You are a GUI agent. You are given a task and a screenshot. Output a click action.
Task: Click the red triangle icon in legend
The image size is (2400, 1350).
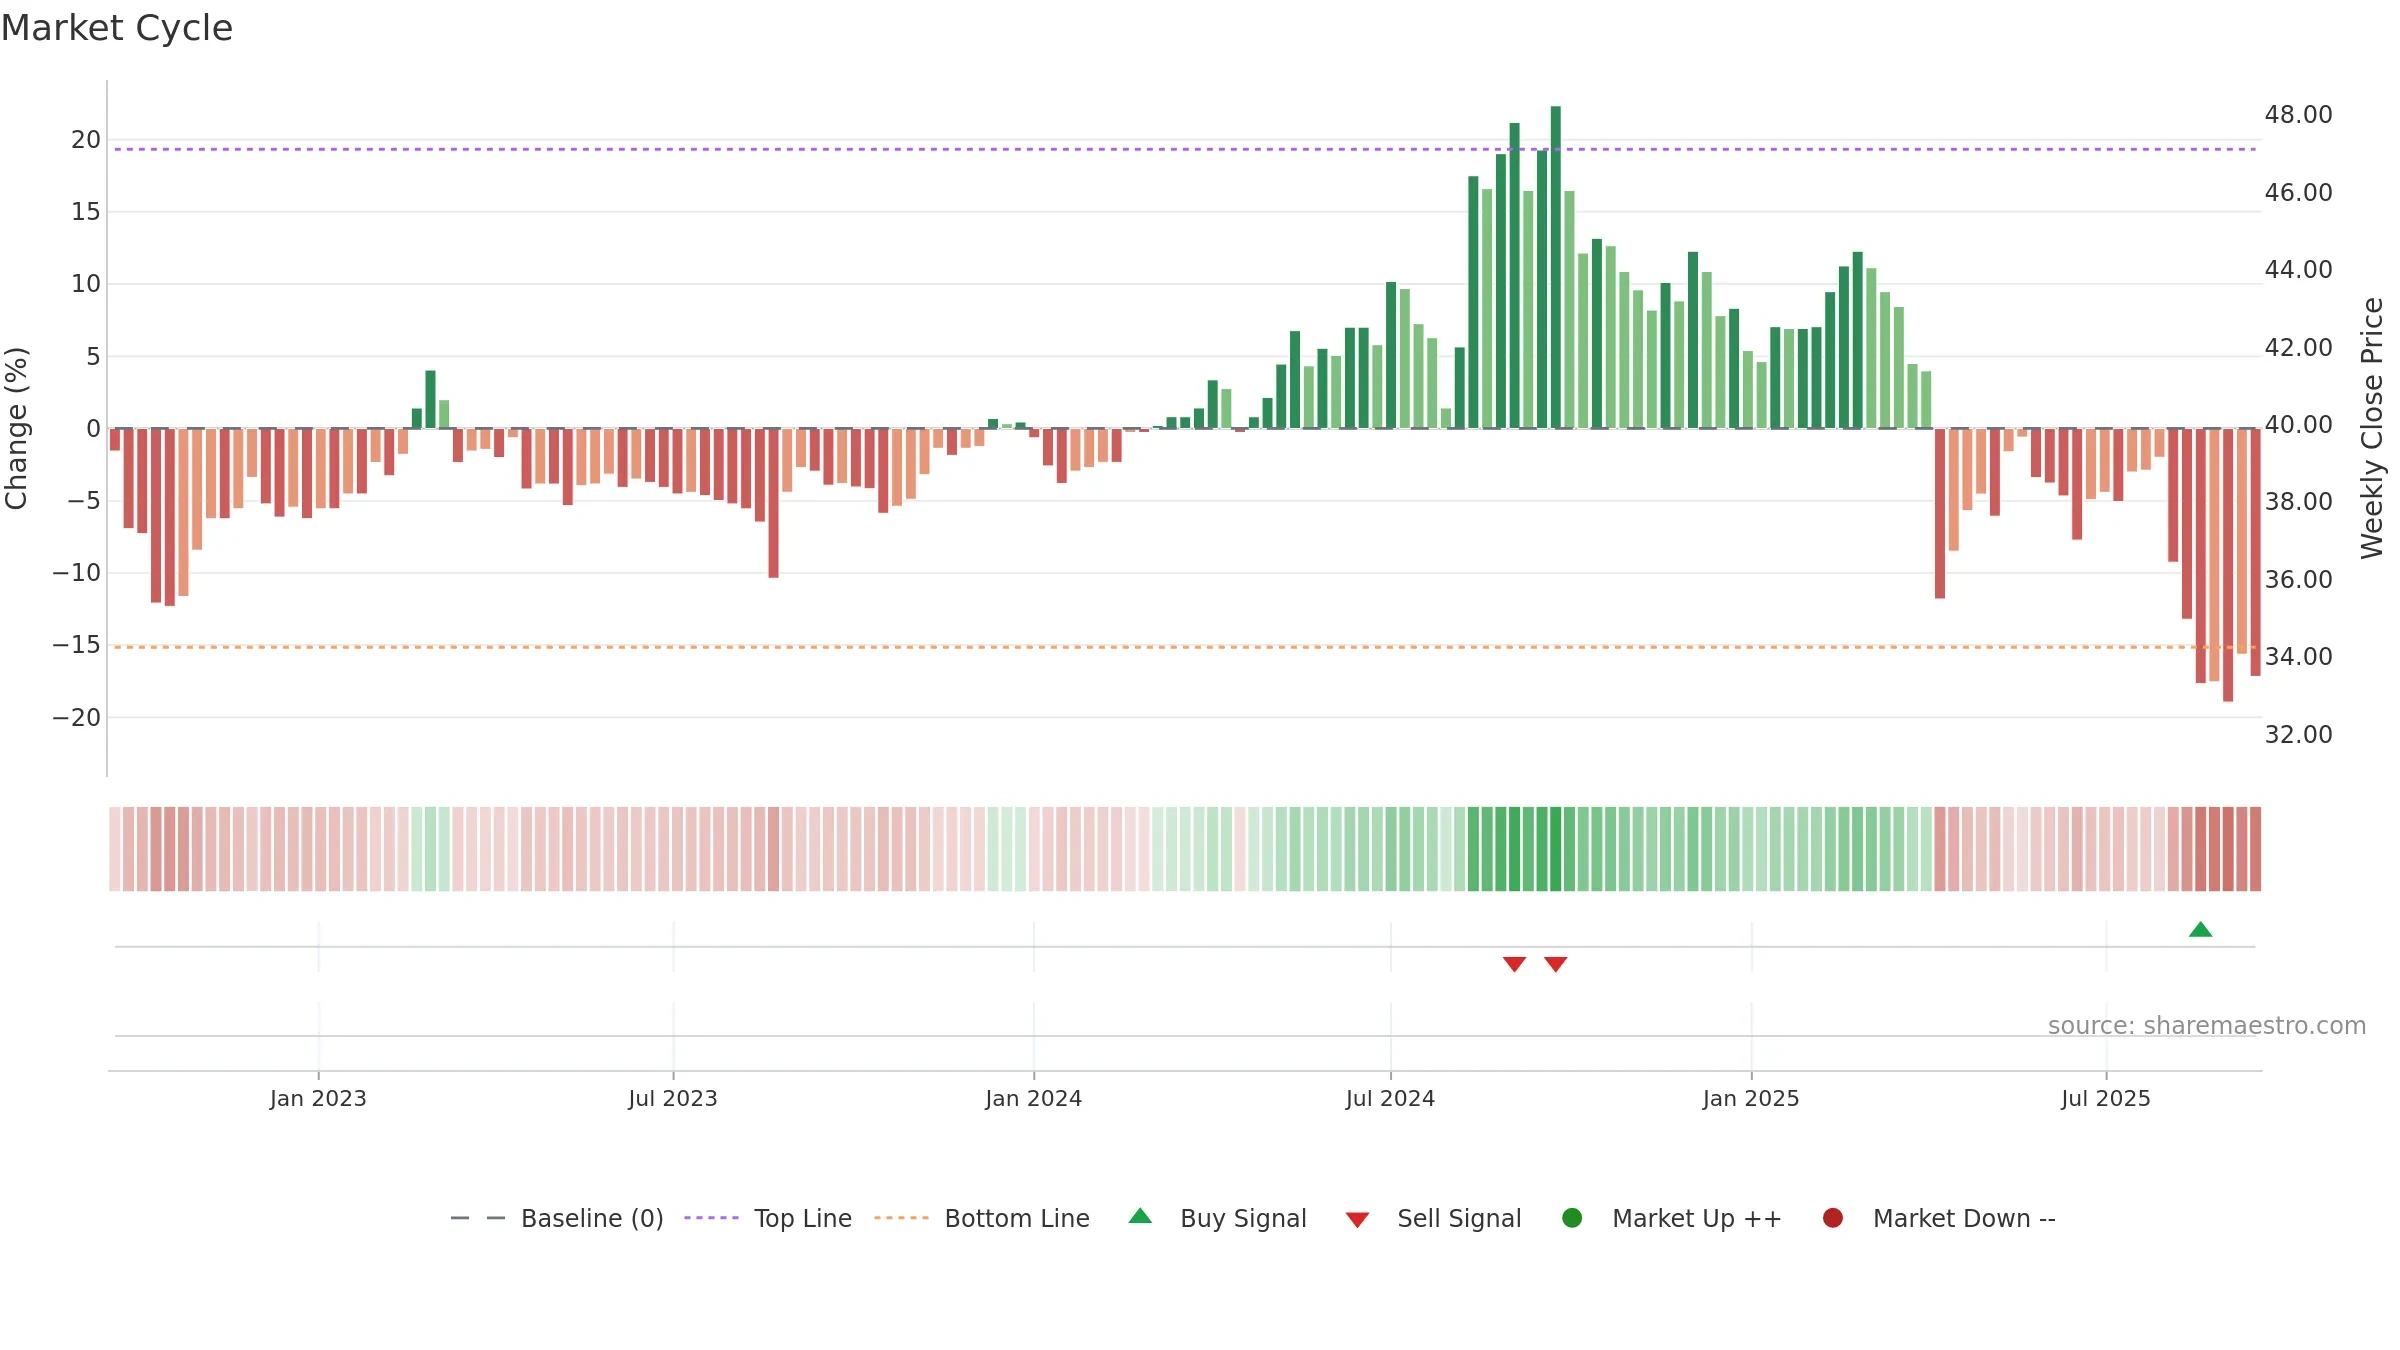click(x=1357, y=1220)
